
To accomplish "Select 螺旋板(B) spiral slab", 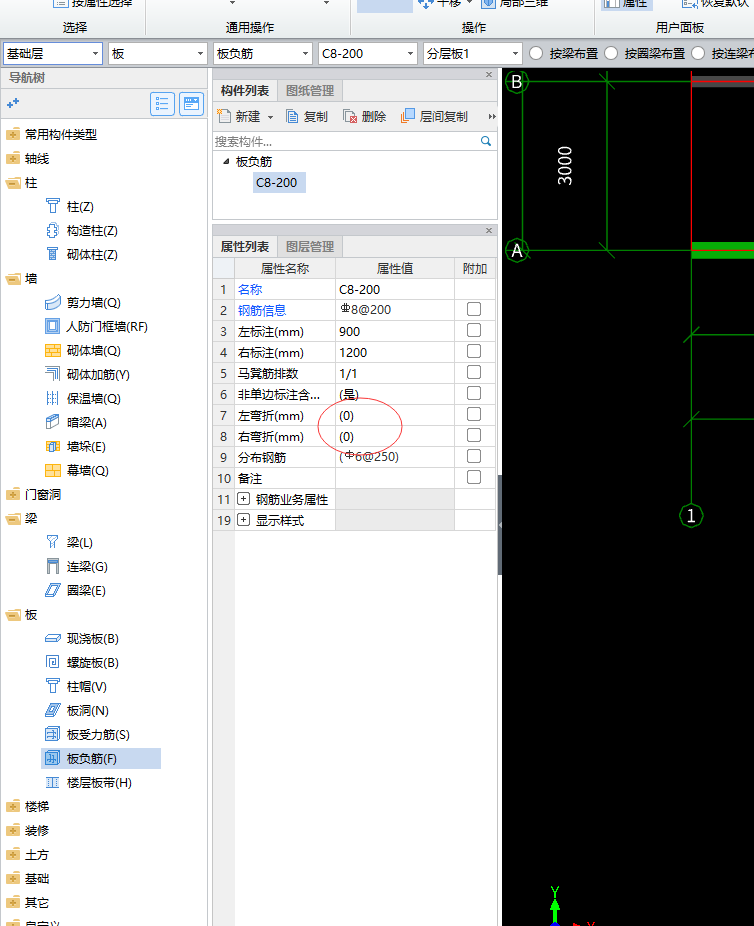I will [93, 663].
